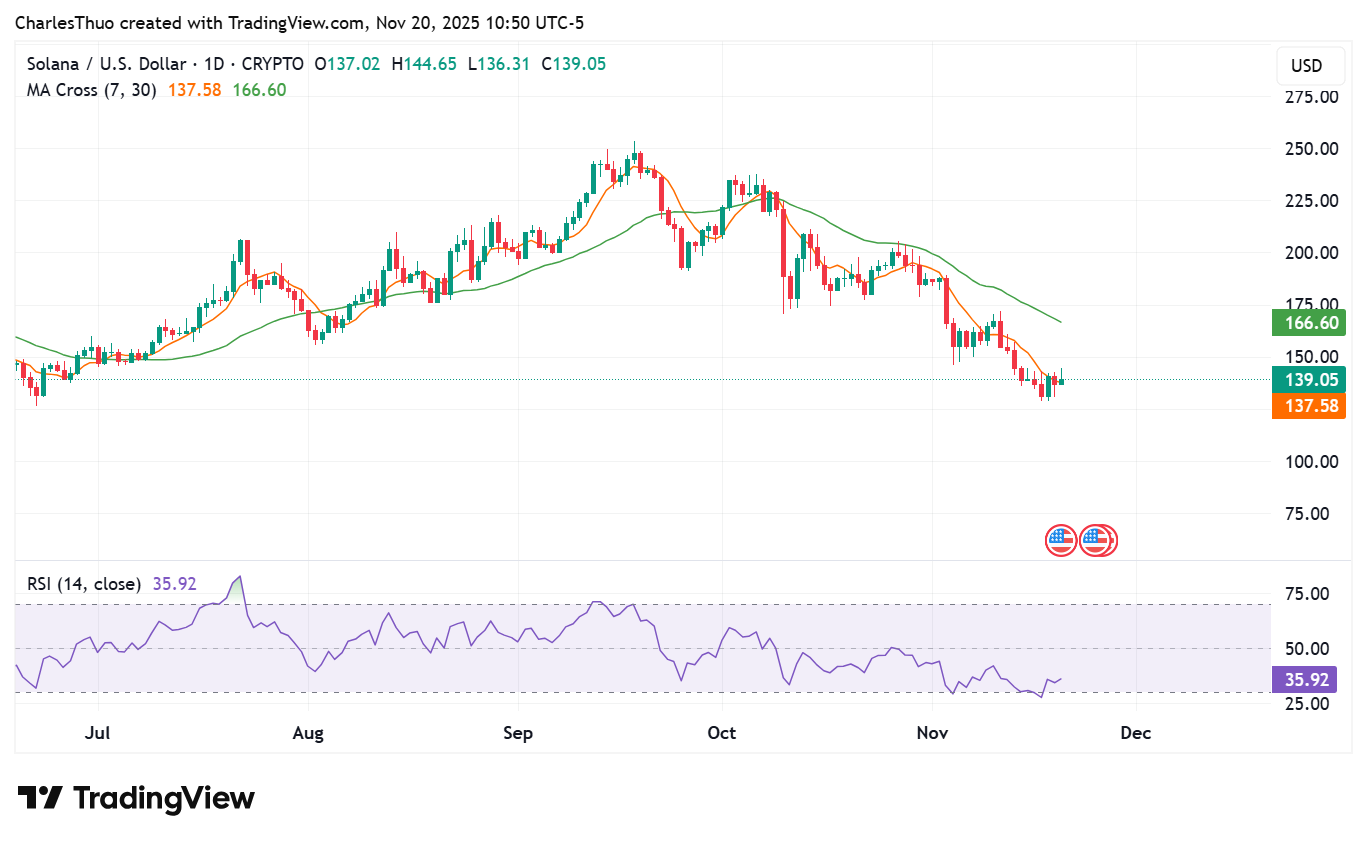Click the 250.00 level on the price scale

tap(1312, 149)
